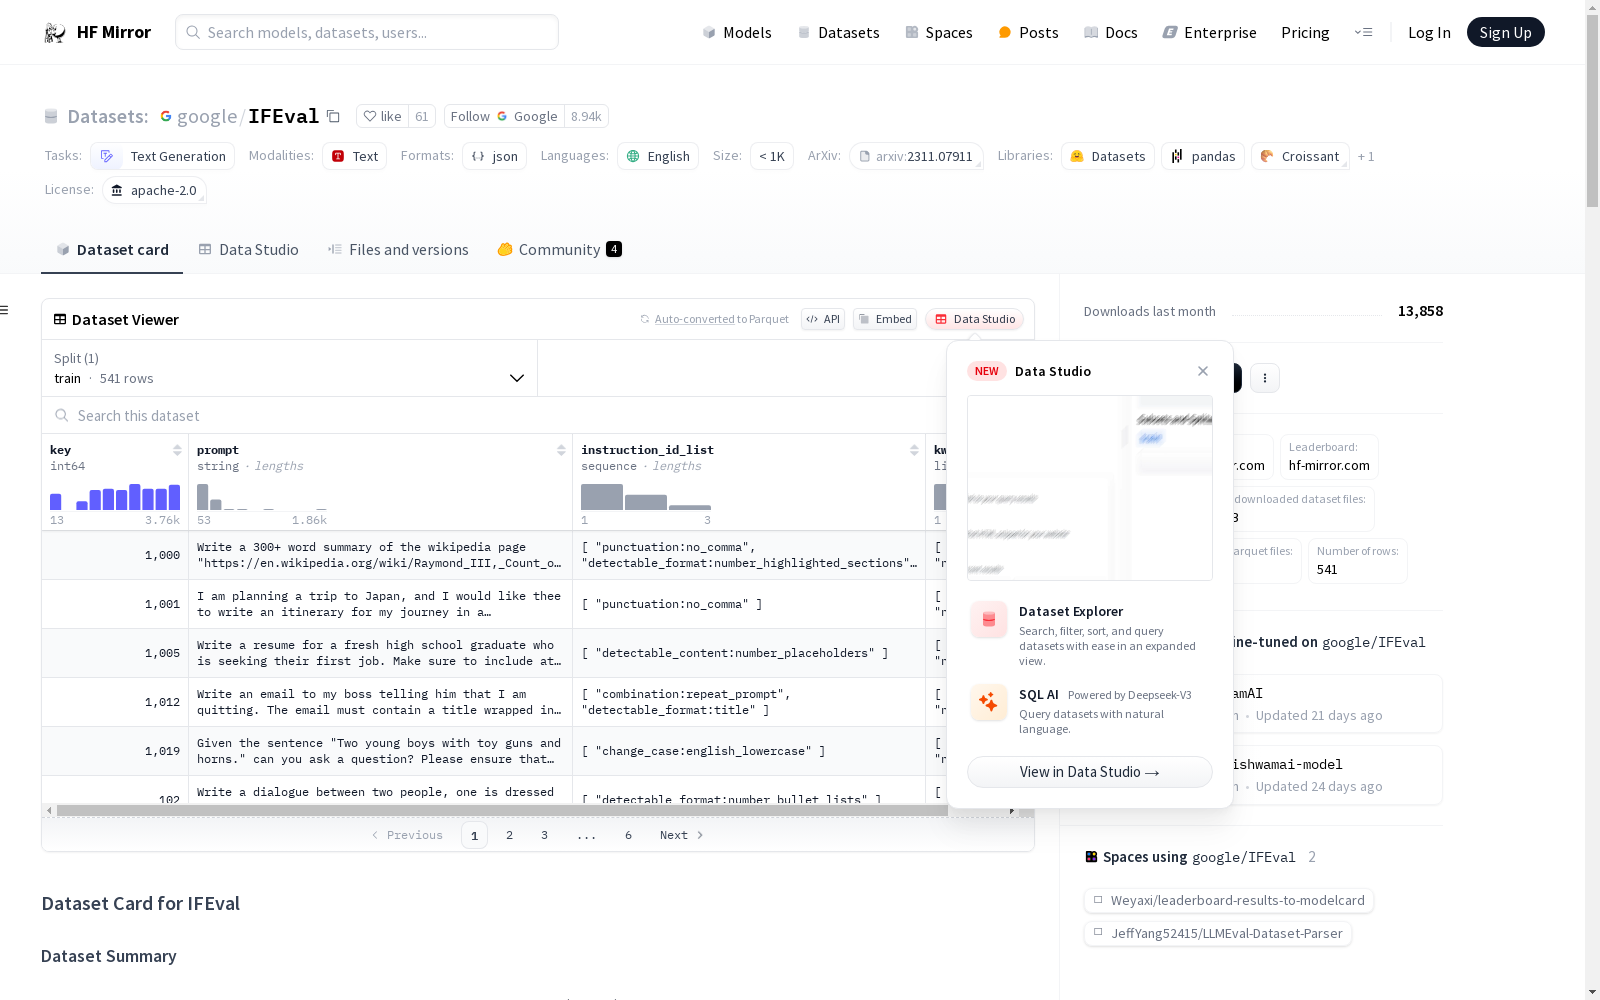Viewport: 1600px width, 1000px height.
Task: Sort by the prompt column
Action: coord(561,450)
